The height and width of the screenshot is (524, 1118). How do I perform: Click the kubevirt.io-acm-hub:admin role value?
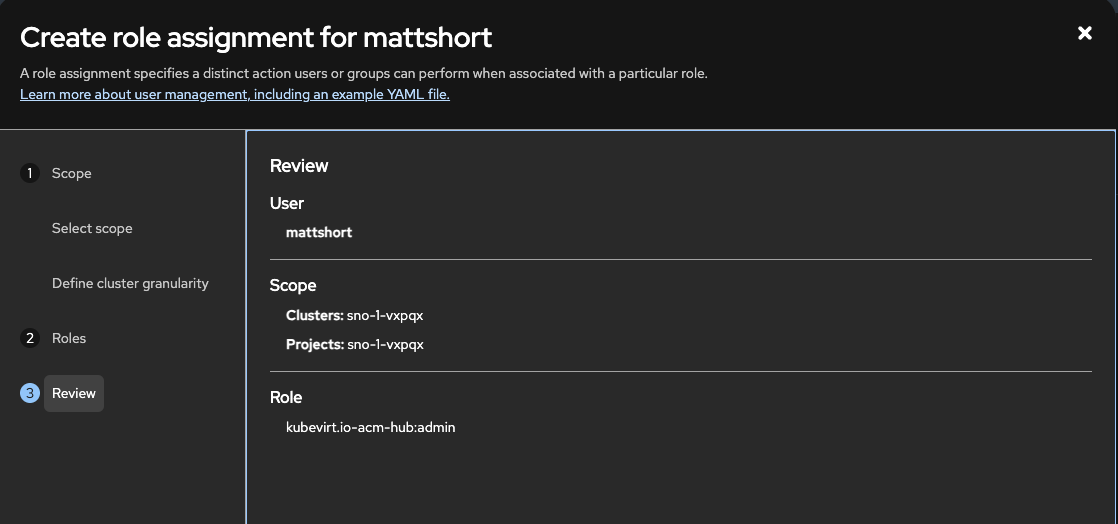(371, 427)
